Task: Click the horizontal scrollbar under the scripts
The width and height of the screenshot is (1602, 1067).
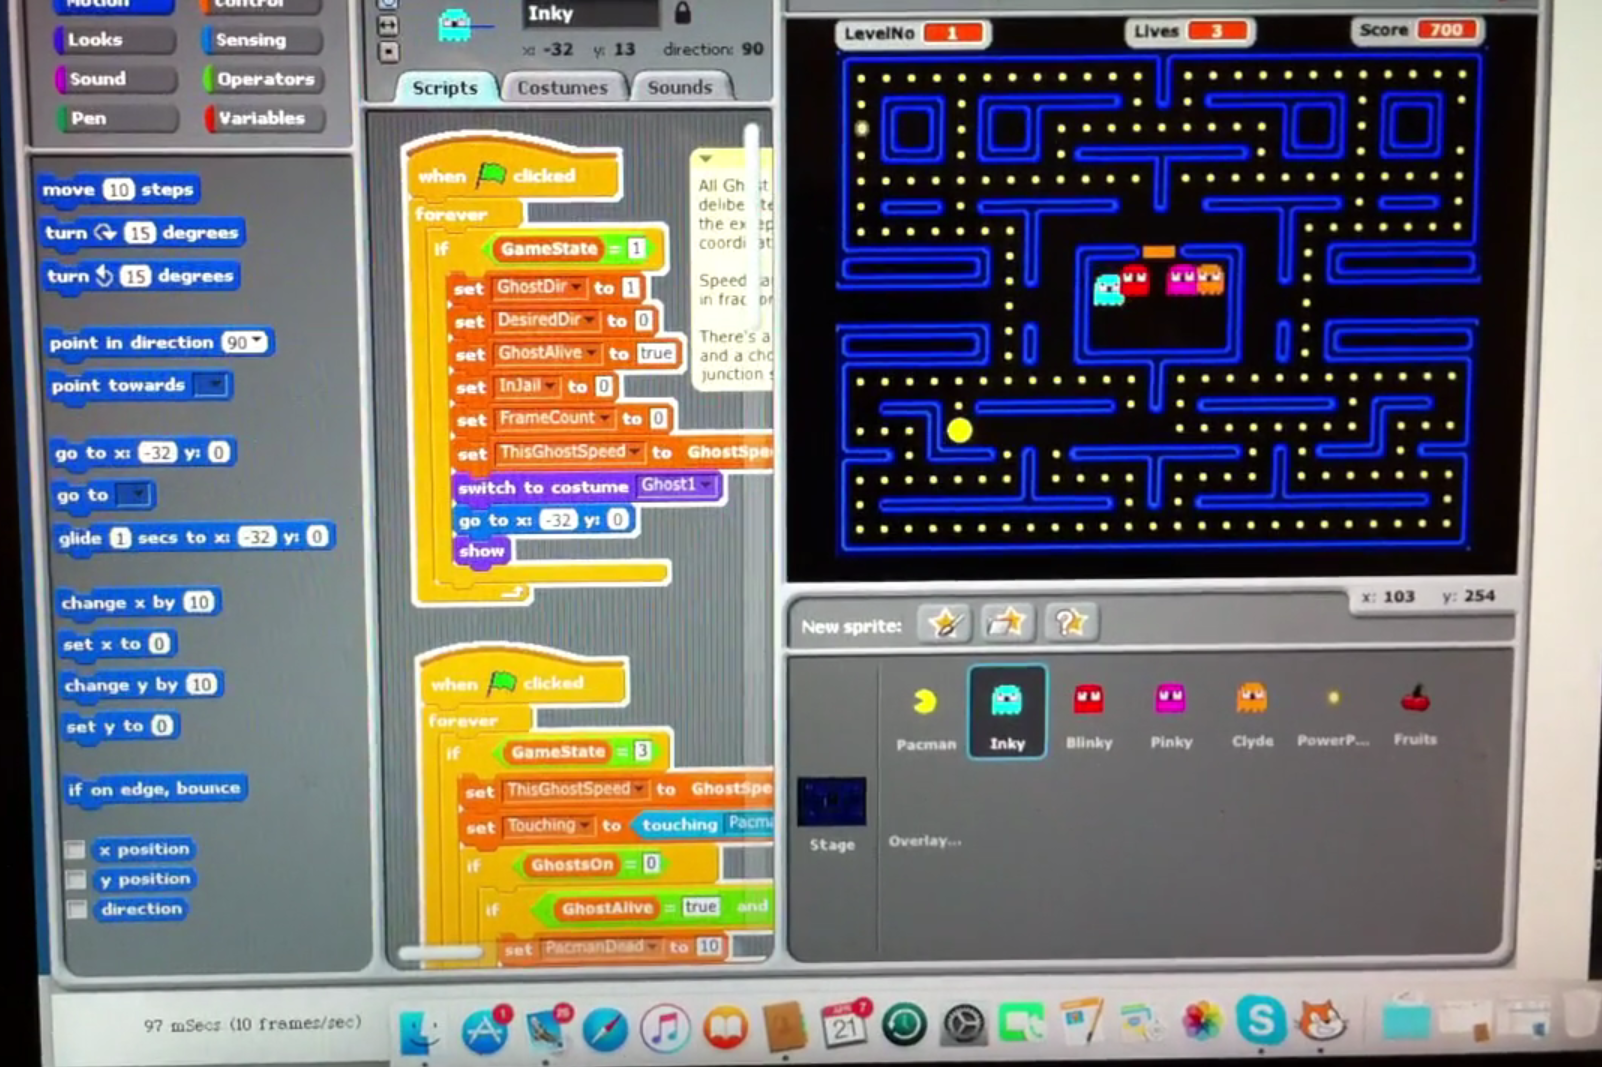Action: pyautogui.click(x=440, y=953)
